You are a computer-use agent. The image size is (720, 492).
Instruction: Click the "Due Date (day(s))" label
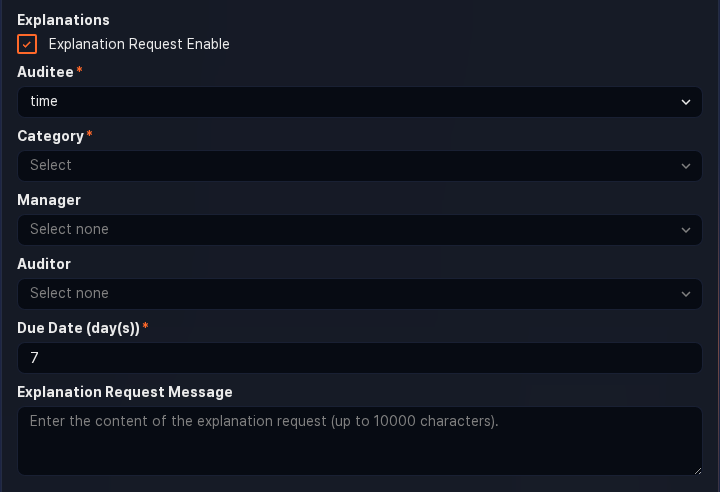[x=78, y=328]
